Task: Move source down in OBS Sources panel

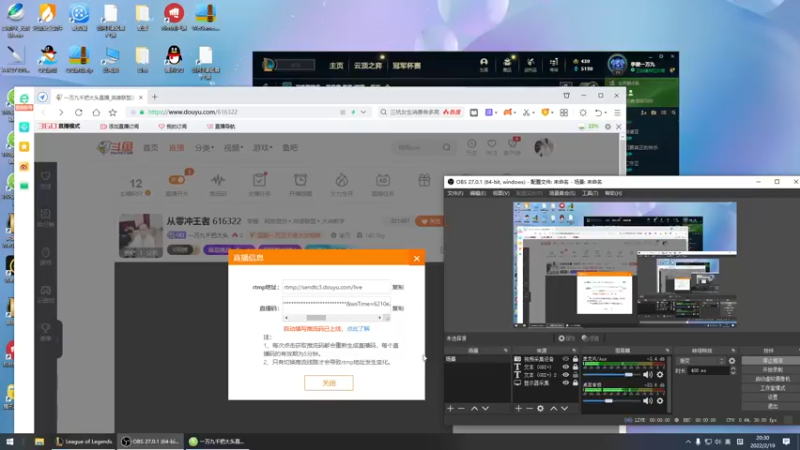Action: (564, 409)
